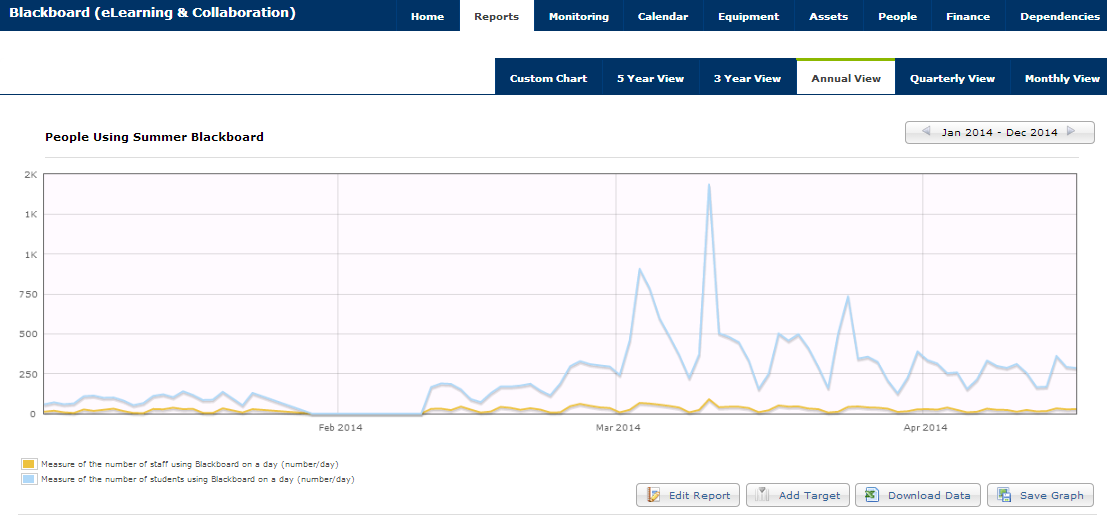Image resolution: width=1107 pixels, height=518 pixels.
Task: Click the blue students legend swatch
Action: pyautogui.click(x=29, y=478)
